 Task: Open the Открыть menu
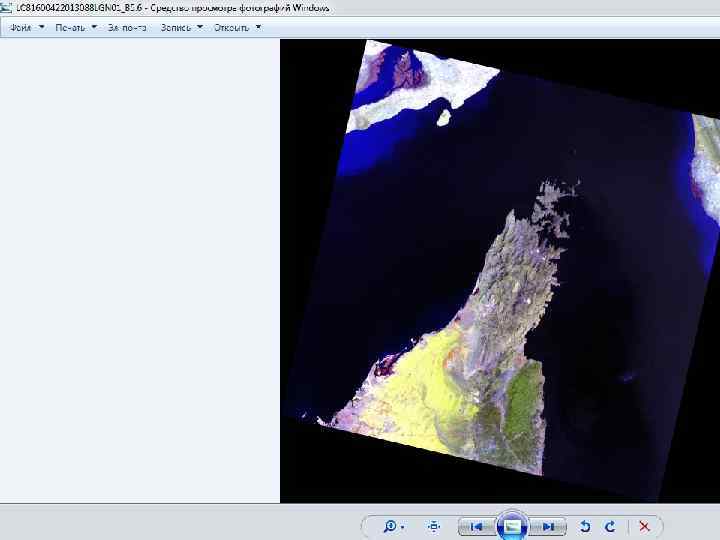(x=231, y=28)
